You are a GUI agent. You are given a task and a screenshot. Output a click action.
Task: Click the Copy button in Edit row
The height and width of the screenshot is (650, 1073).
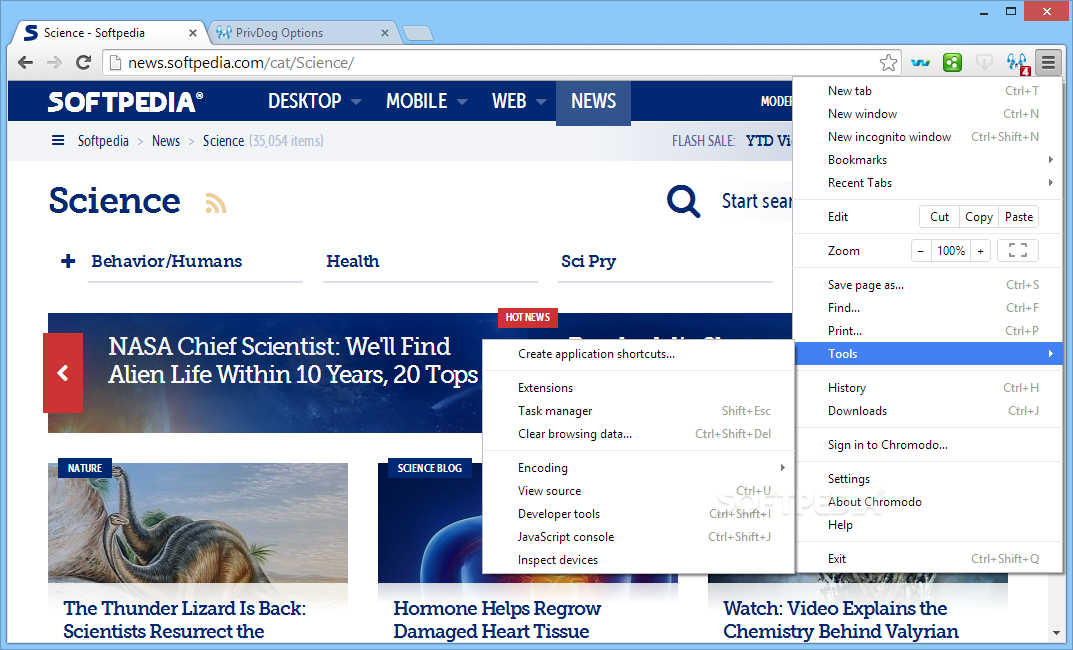tap(979, 217)
